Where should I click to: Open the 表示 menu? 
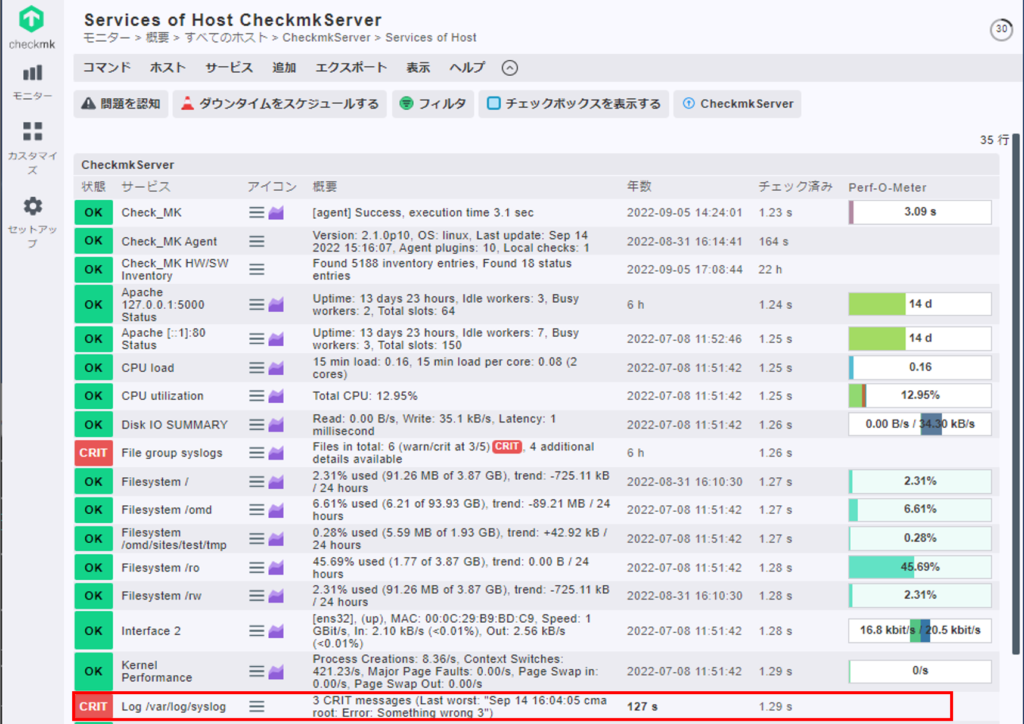tap(418, 68)
